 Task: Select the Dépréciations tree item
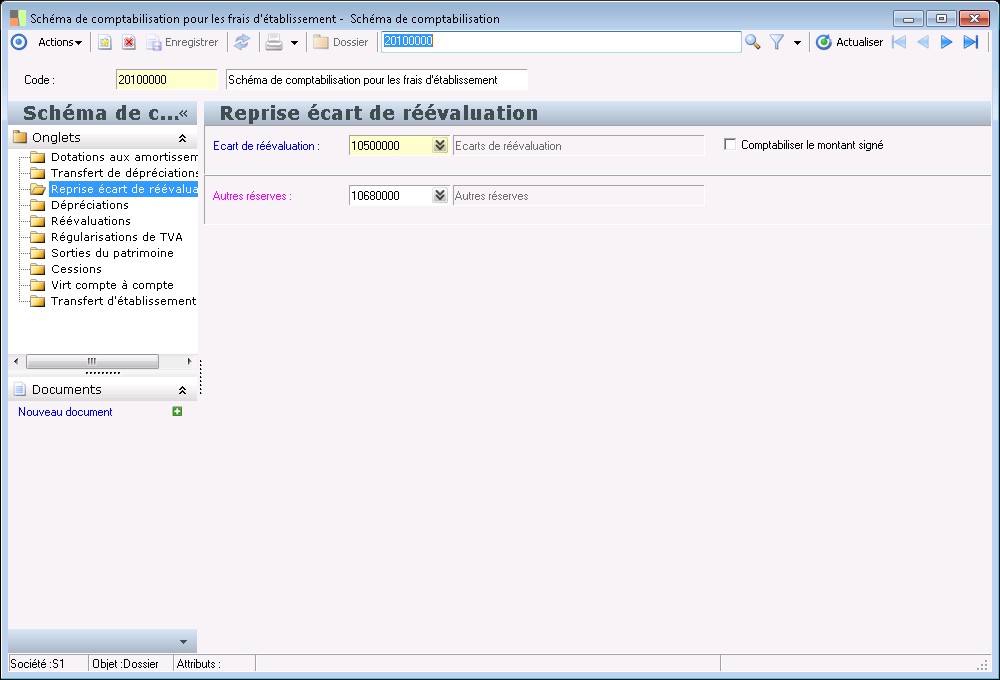tap(90, 205)
